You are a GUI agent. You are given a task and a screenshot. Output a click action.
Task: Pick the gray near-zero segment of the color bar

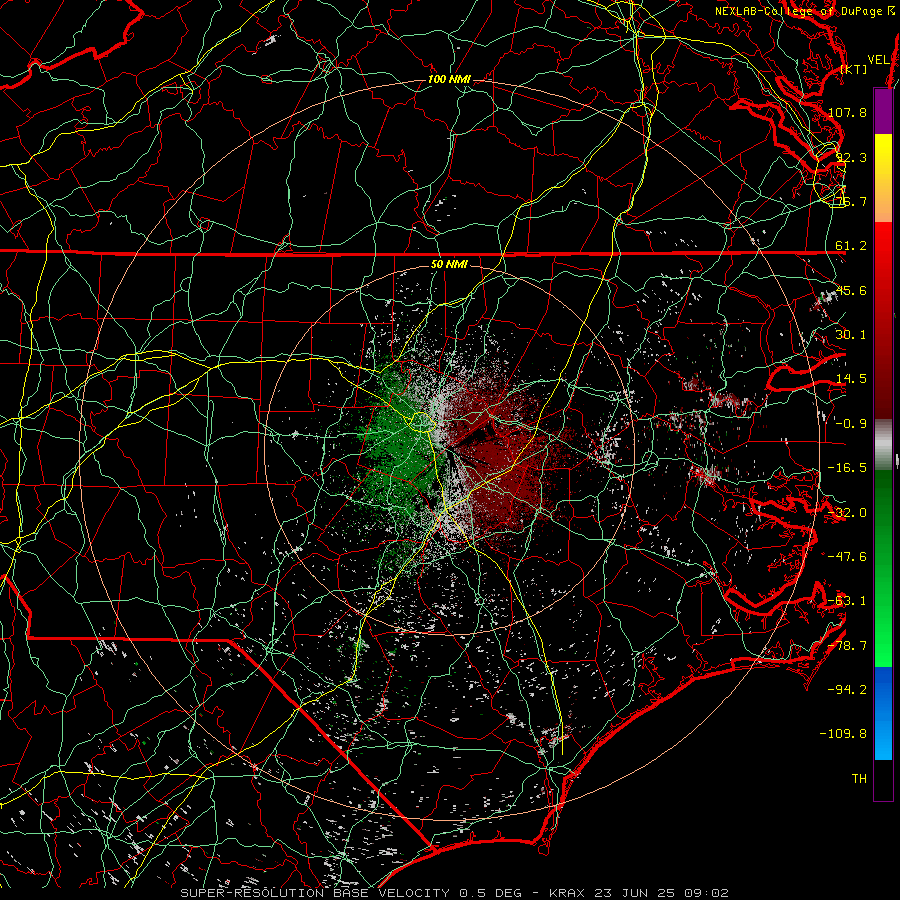click(883, 445)
